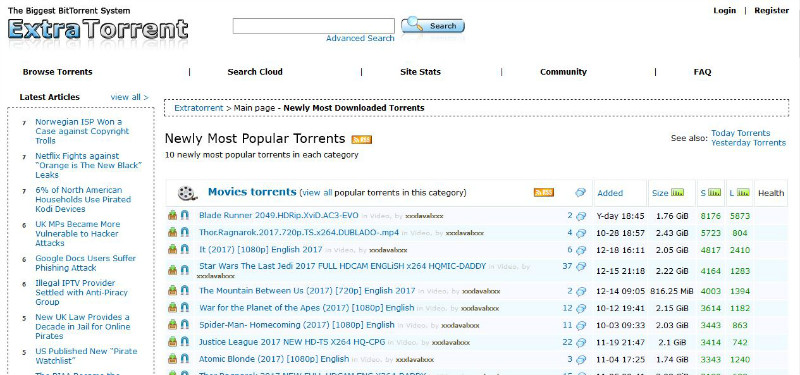The width and height of the screenshot is (800, 375).
Task: View all Latest Articles
Action: [x=130, y=97]
